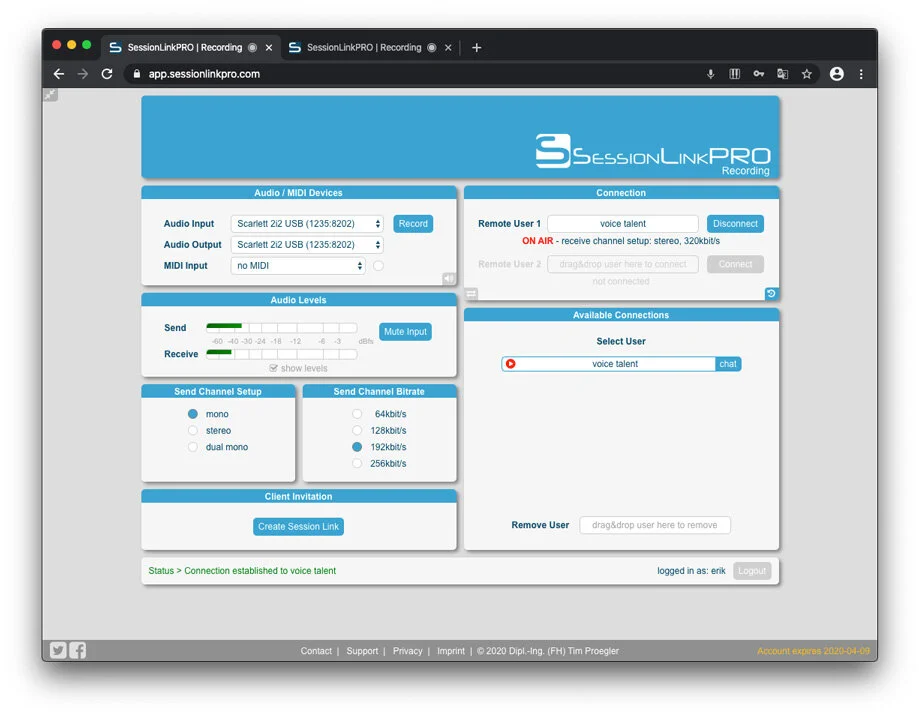Open the Audio Output device dropdown

(305, 244)
